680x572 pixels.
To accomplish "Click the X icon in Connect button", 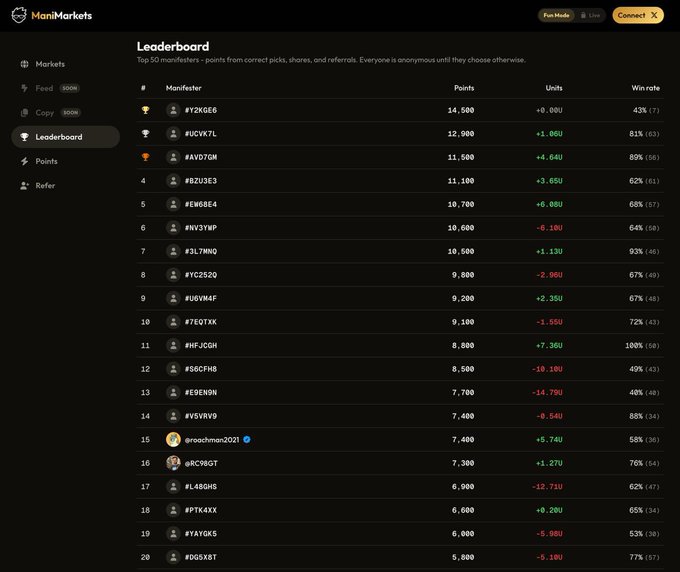I will pos(654,15).
